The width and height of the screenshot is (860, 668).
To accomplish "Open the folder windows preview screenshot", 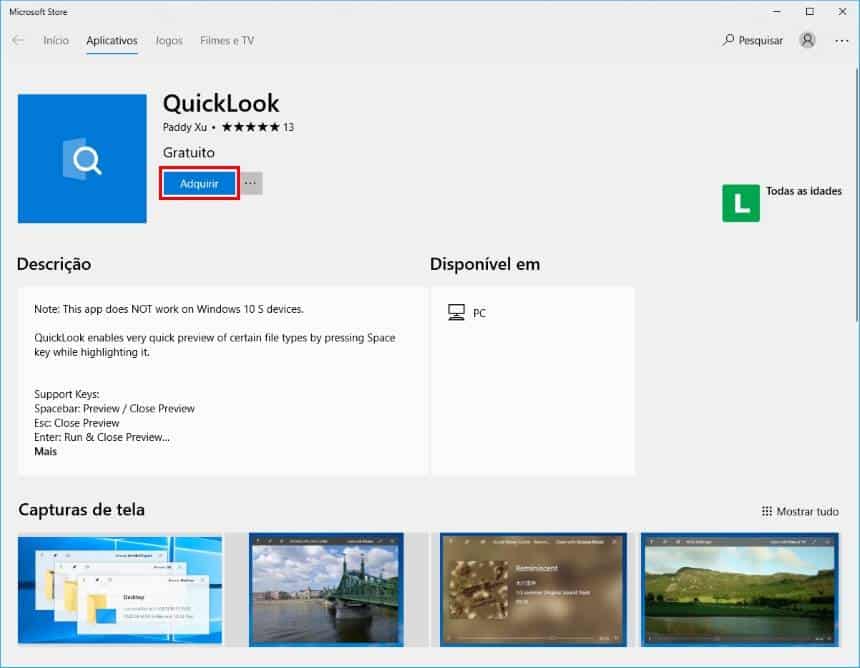I will tap(120, 590).
